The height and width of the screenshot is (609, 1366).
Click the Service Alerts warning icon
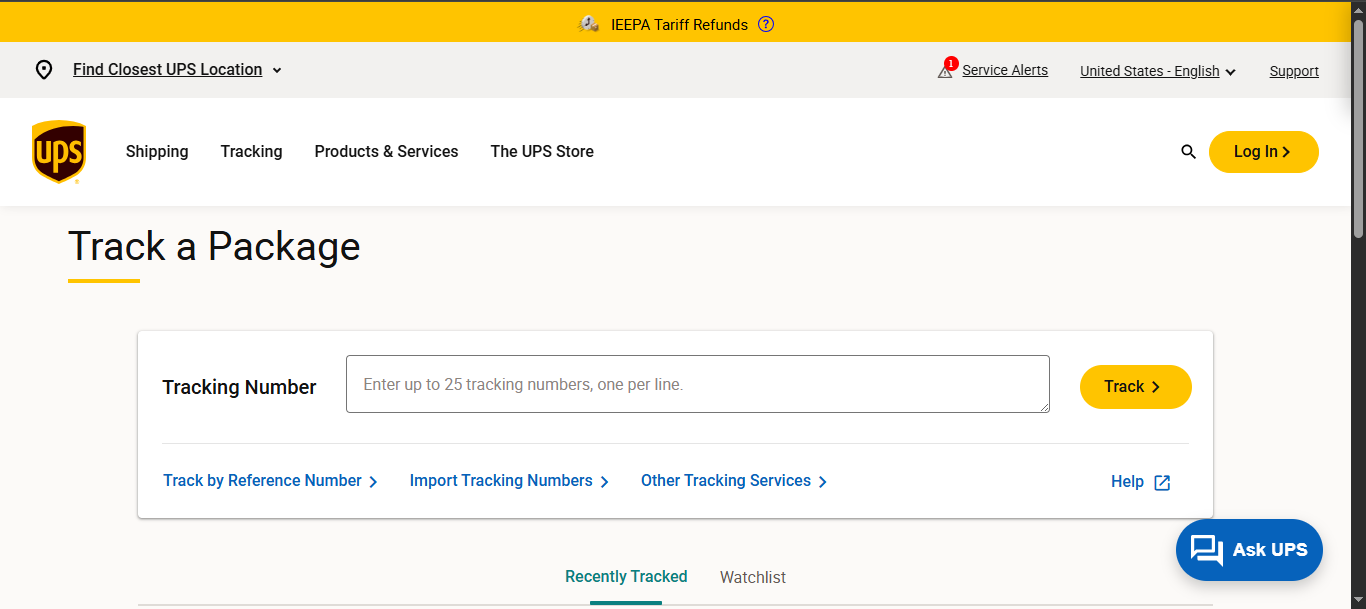point(945,70)
